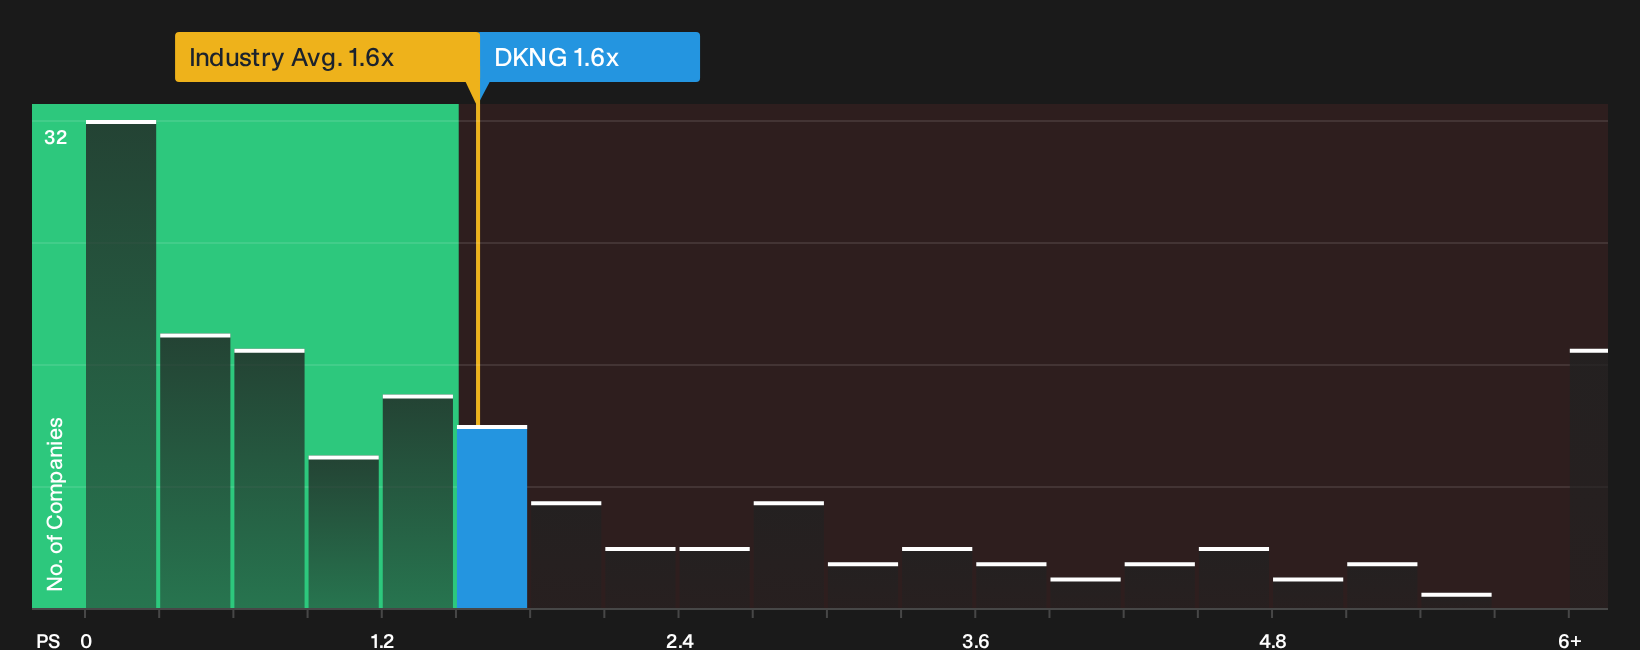Viewport: 1640px width, 650px height.
Task: Click the axis label 1.2
Action: (382, 640)
